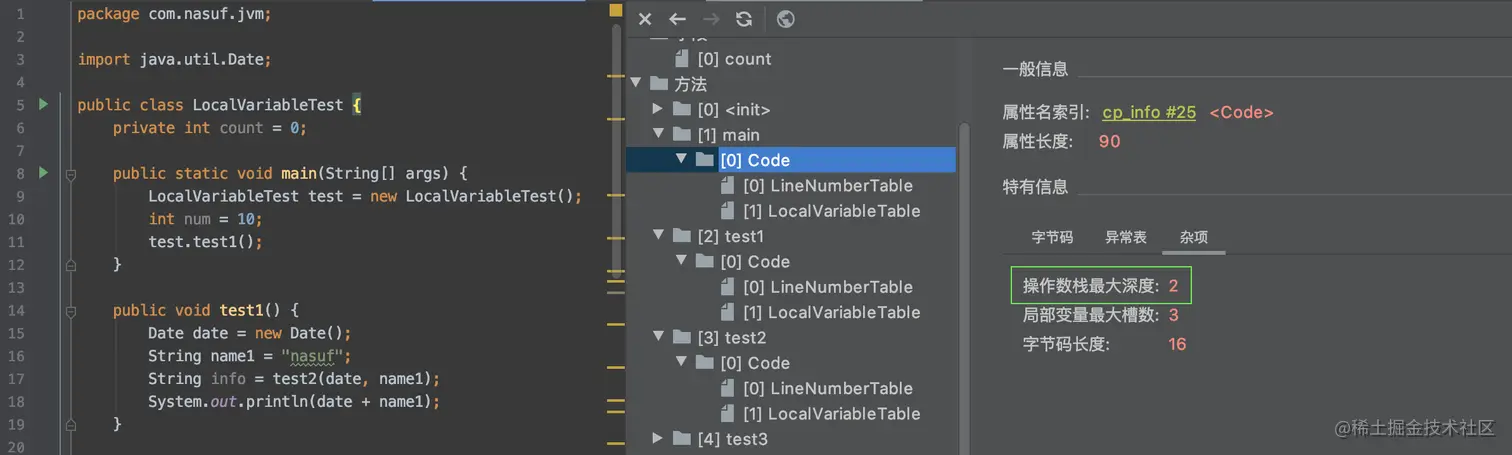Toggle fold marker at main method line
The width and height of the screenshot is (1512, 455).
(x=70, y=174)
